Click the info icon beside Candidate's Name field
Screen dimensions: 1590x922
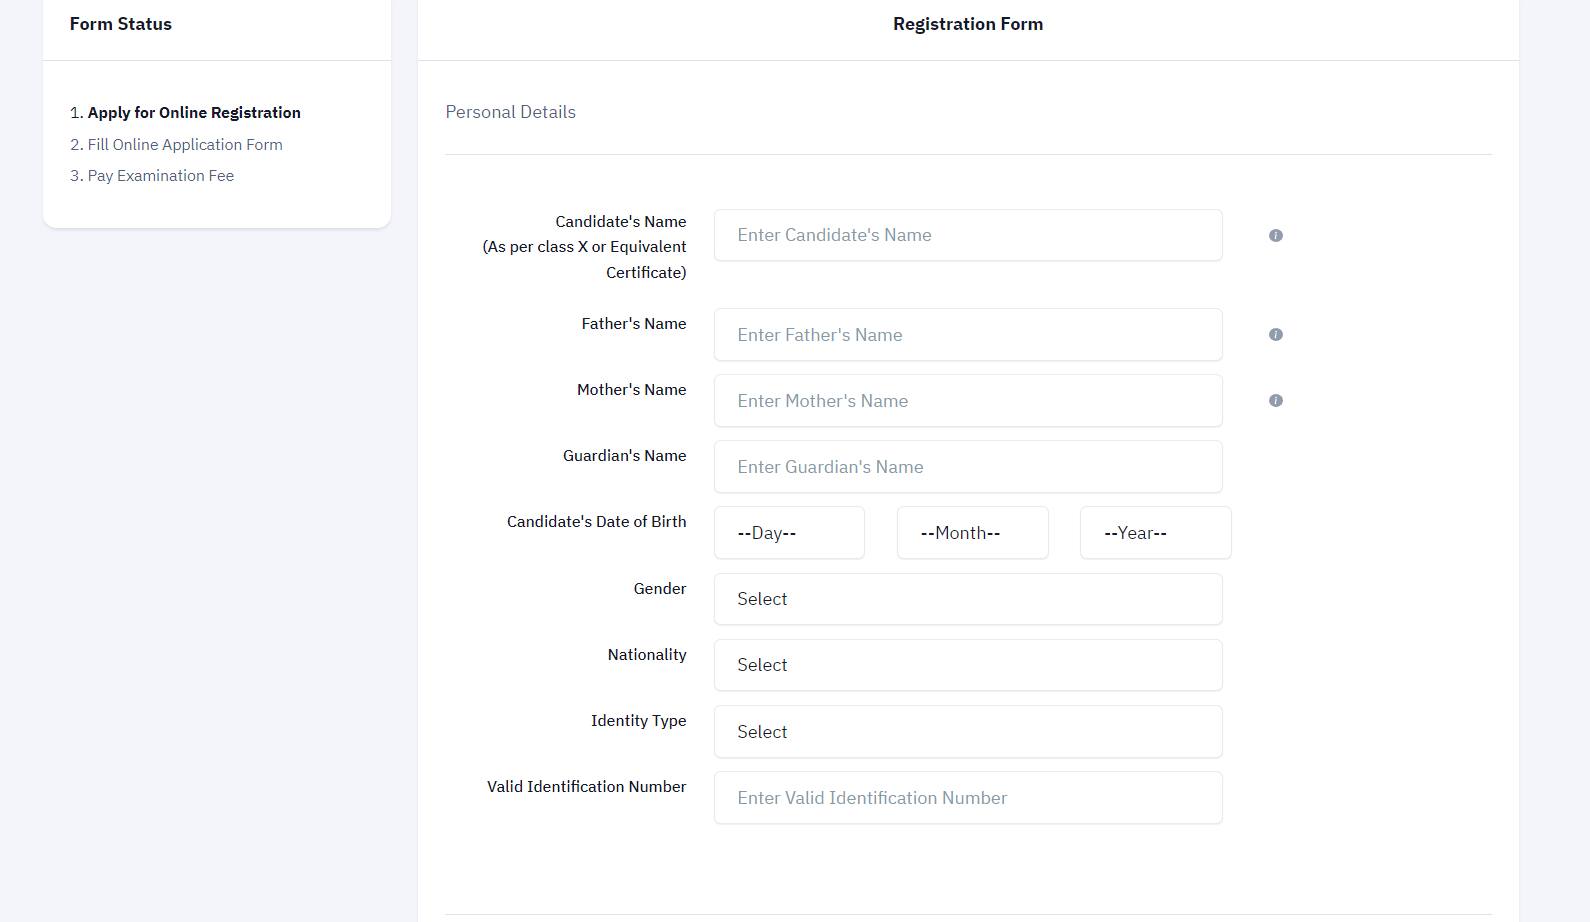pyautogui.click(x=1275, y=235)
